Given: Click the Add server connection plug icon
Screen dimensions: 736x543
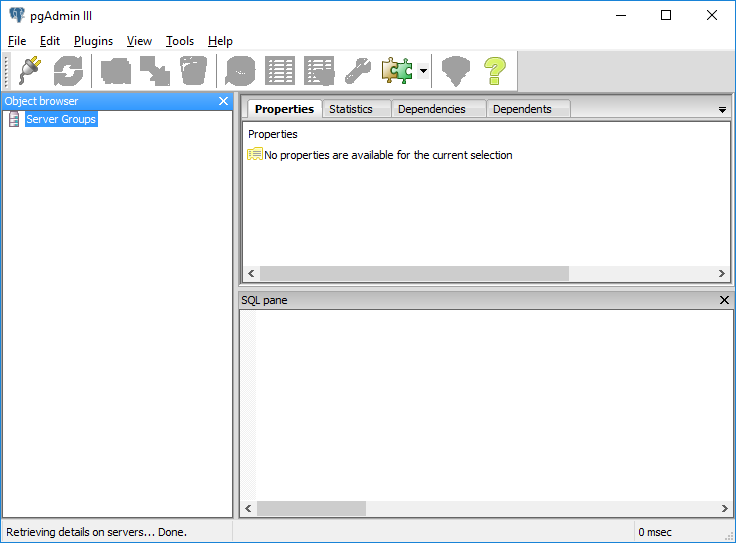Looking at the screenshot, I should click(x=30, y=71).
